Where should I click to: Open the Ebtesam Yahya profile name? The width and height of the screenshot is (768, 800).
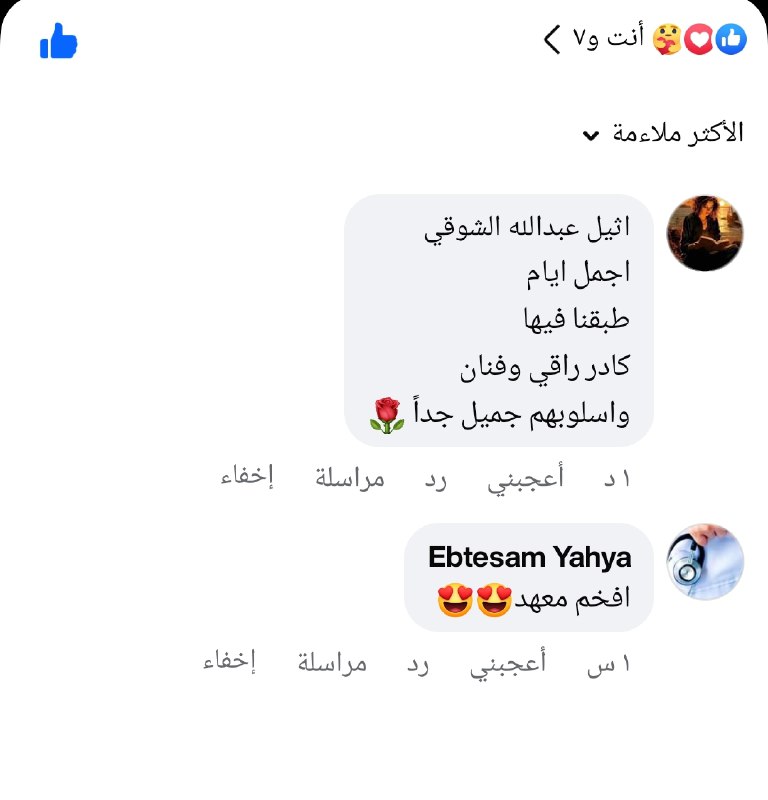pos(529,557)
